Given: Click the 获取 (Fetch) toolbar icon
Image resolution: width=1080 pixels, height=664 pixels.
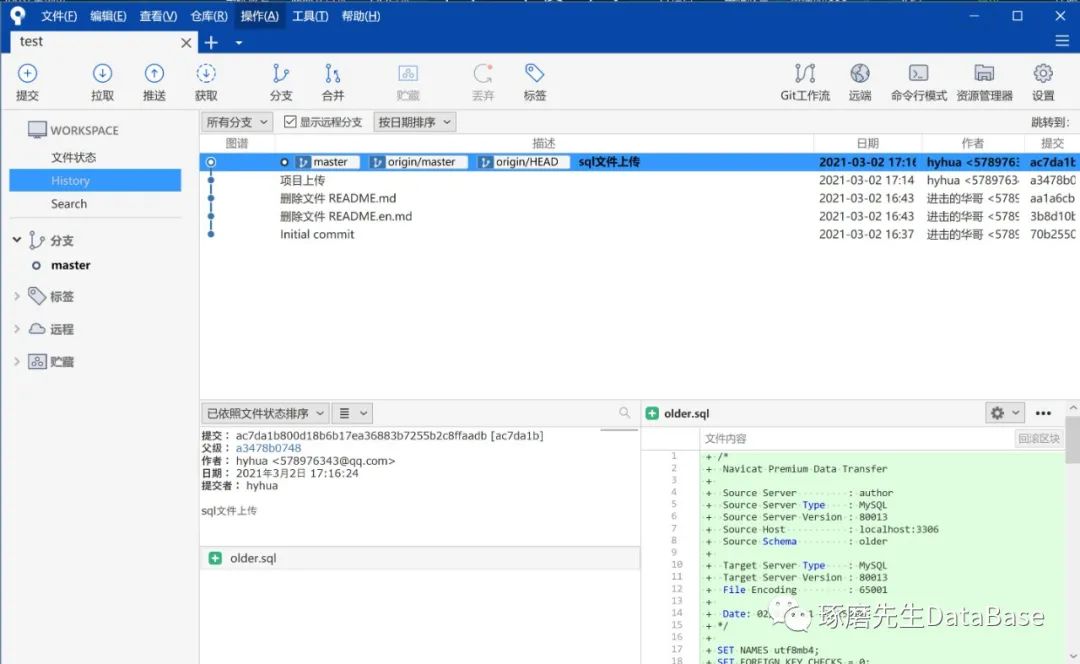Looking at the screenshot, I should tap(206, 80).
